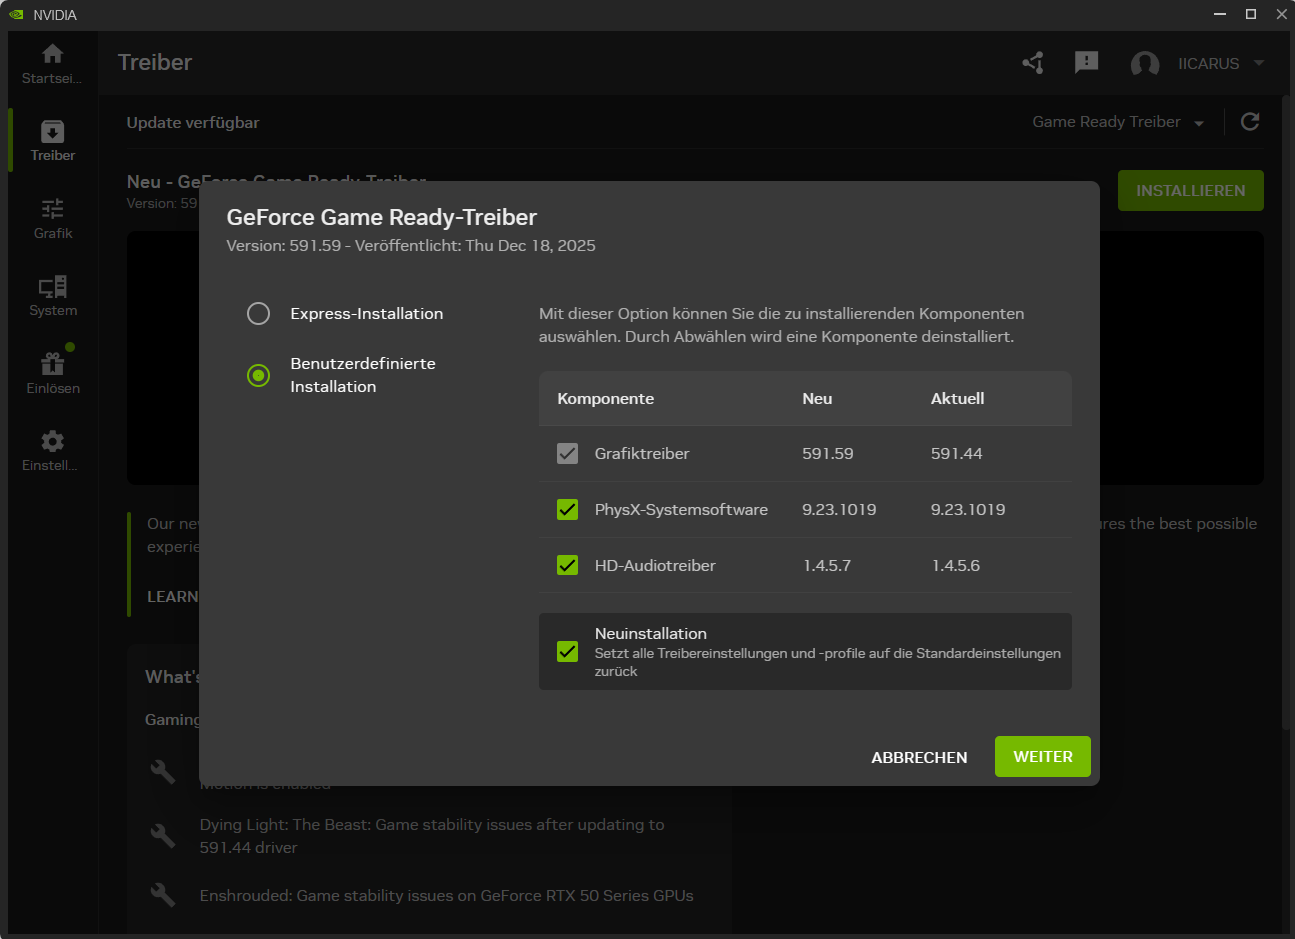Uncheck the PhysX-Systemsoftware checkbox
1295x939 pixels.
567,510
